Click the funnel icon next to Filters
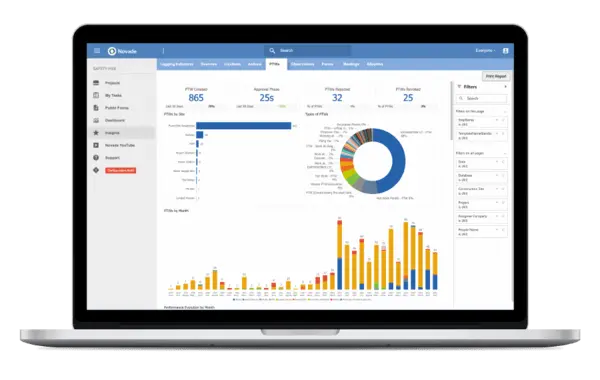The height and width of the screenshot is (380, 600). [x=459, y=87]
